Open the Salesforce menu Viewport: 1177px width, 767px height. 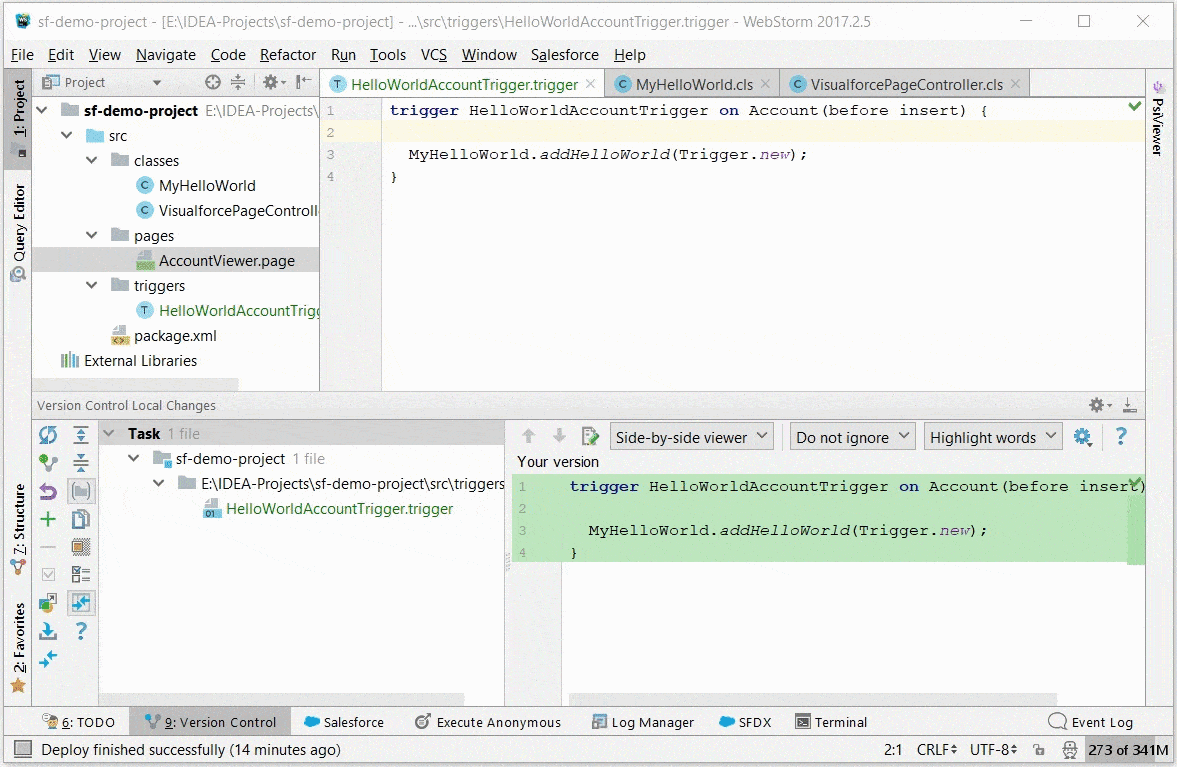click(x=564, y=55)
